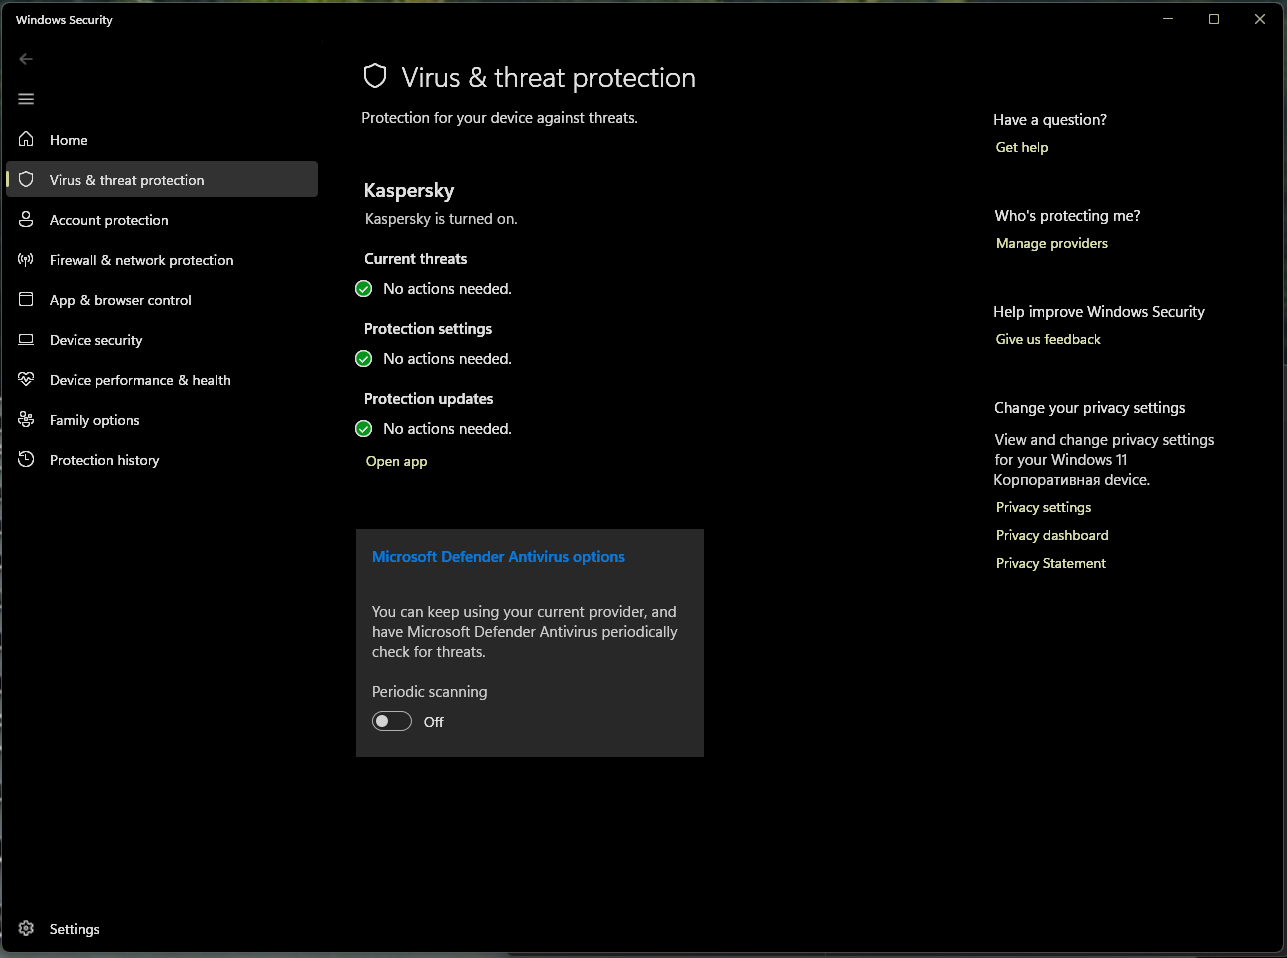This screenshot has width=1287, height=958.
Task: Go to Home in sidebar
Action: [x=162, y=139]
